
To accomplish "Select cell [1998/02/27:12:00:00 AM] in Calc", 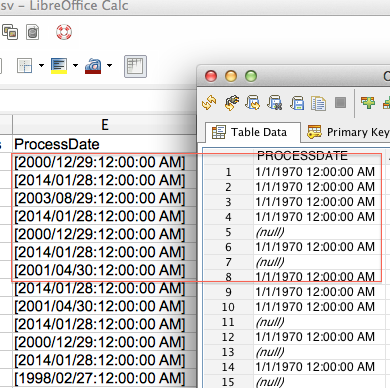I will click(x=104, y=378).
